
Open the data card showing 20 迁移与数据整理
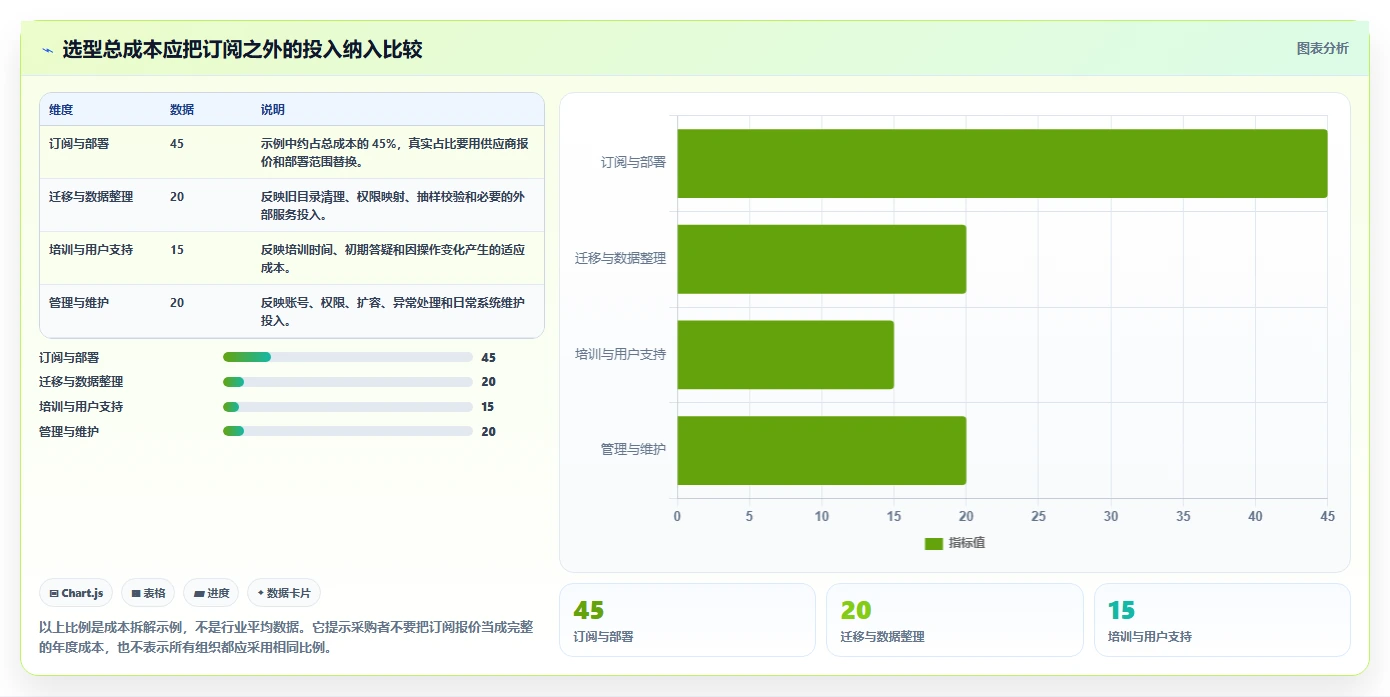(x=954, y=620)
